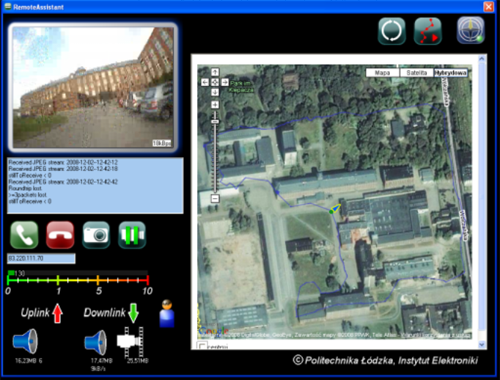Click the Politechnika Łódzka copyright text
Screen dimensions: 500x380
click(x=385, y=360)
